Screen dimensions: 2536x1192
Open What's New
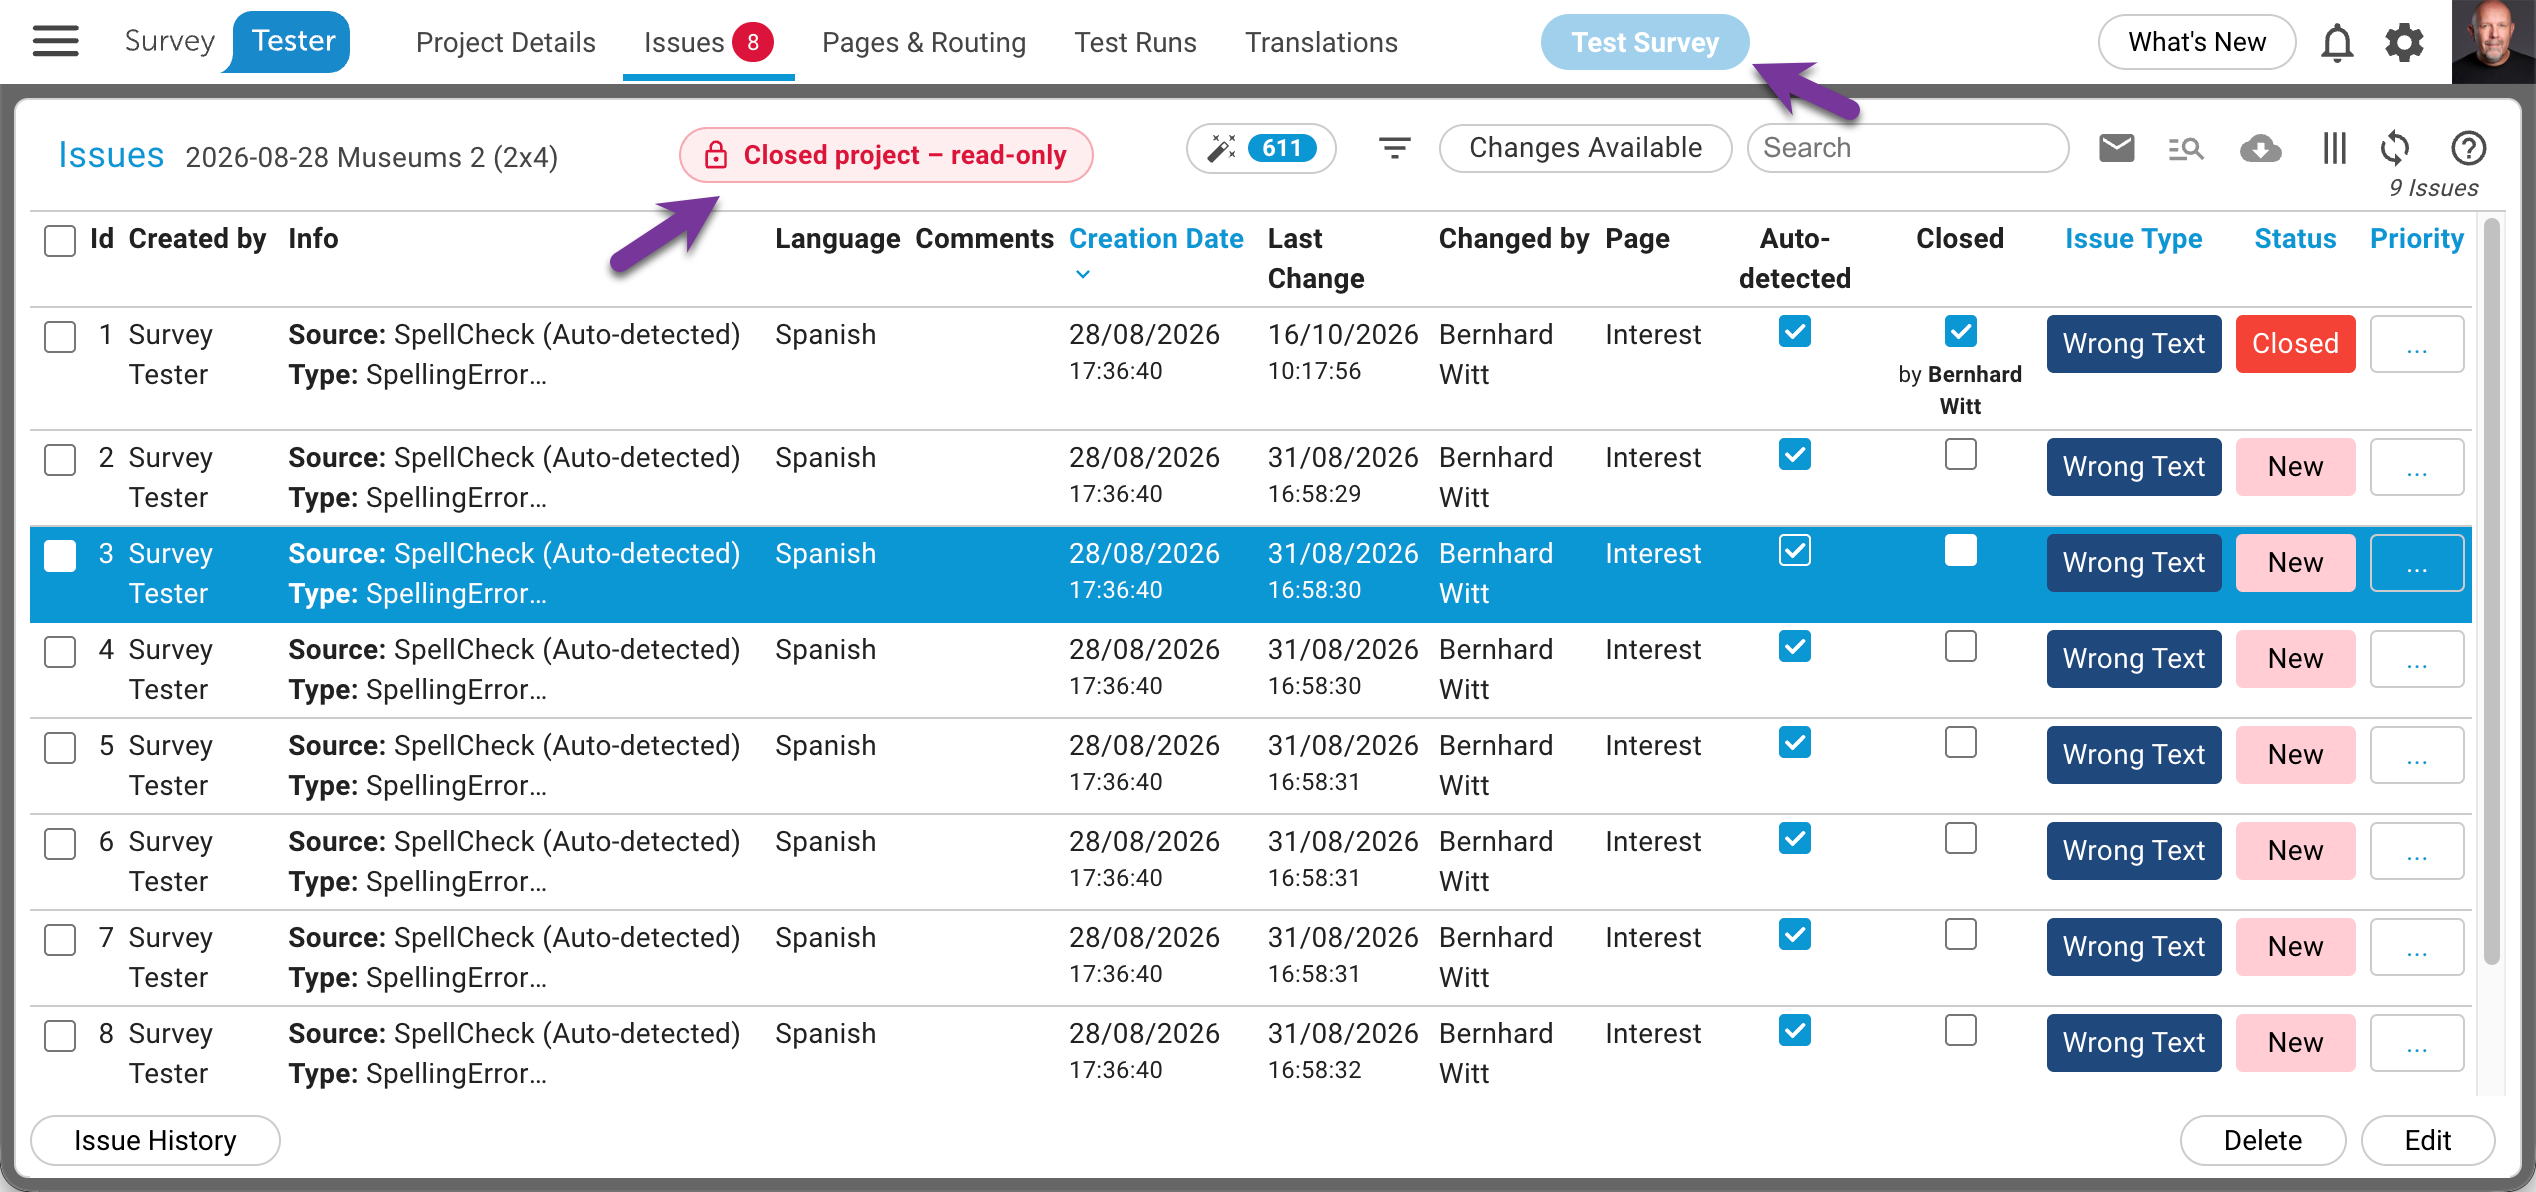point(2197,43)
